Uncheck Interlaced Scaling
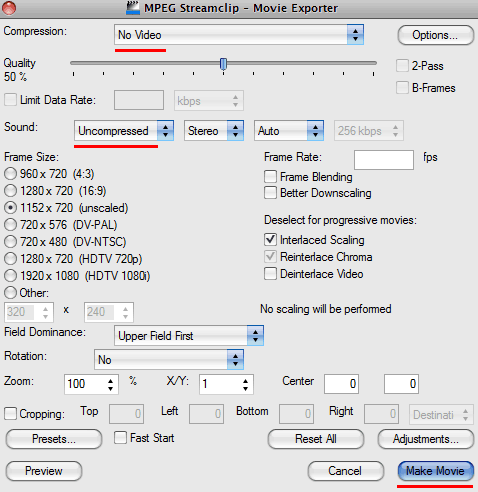This screenshot has height=492, width=478. point(270,239)
